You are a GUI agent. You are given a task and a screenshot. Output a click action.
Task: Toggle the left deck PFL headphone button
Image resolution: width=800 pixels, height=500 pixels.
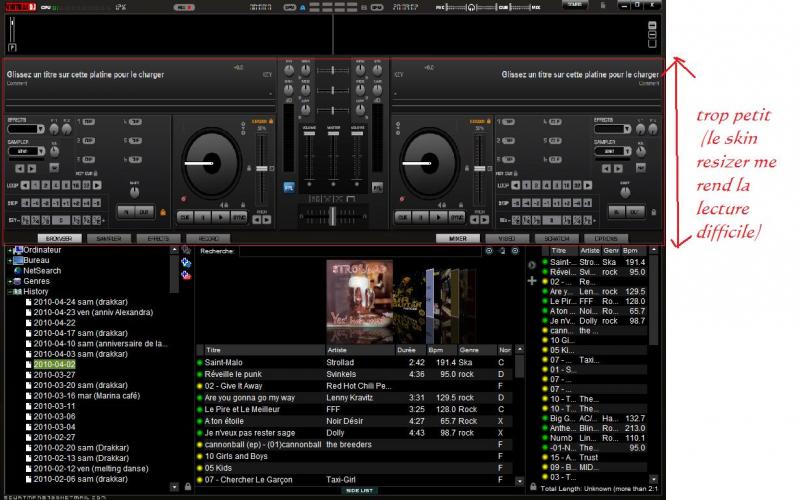pyautogui.click(x=289, y=187)
